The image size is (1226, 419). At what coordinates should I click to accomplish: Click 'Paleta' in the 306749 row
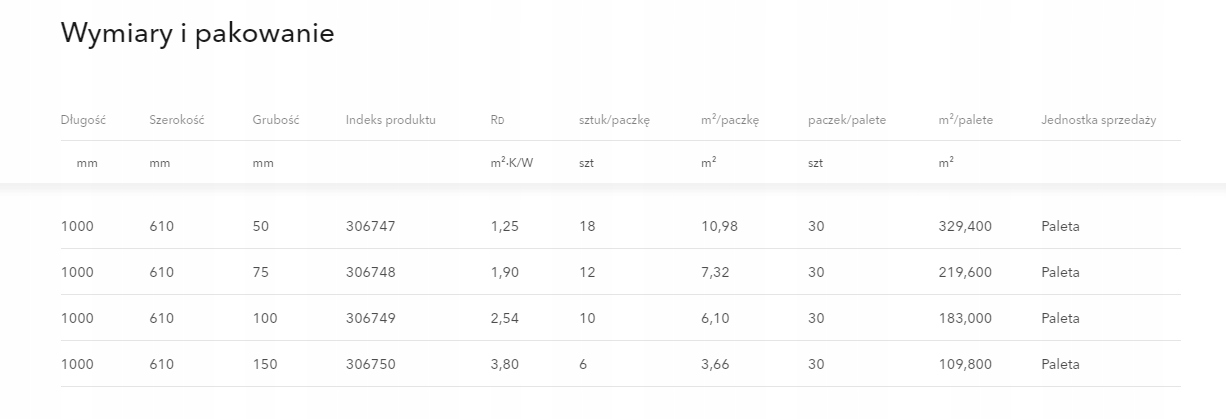pyautogui.click(x=1060, y=318)
